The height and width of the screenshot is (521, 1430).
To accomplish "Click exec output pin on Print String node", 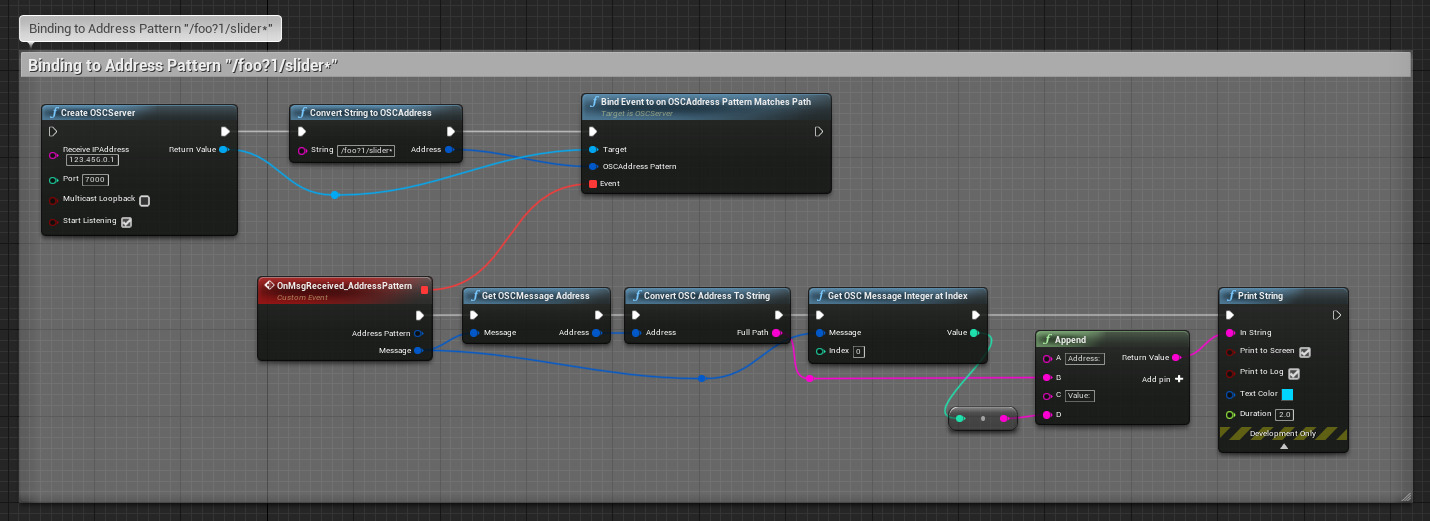I will tap(1337, 315).
